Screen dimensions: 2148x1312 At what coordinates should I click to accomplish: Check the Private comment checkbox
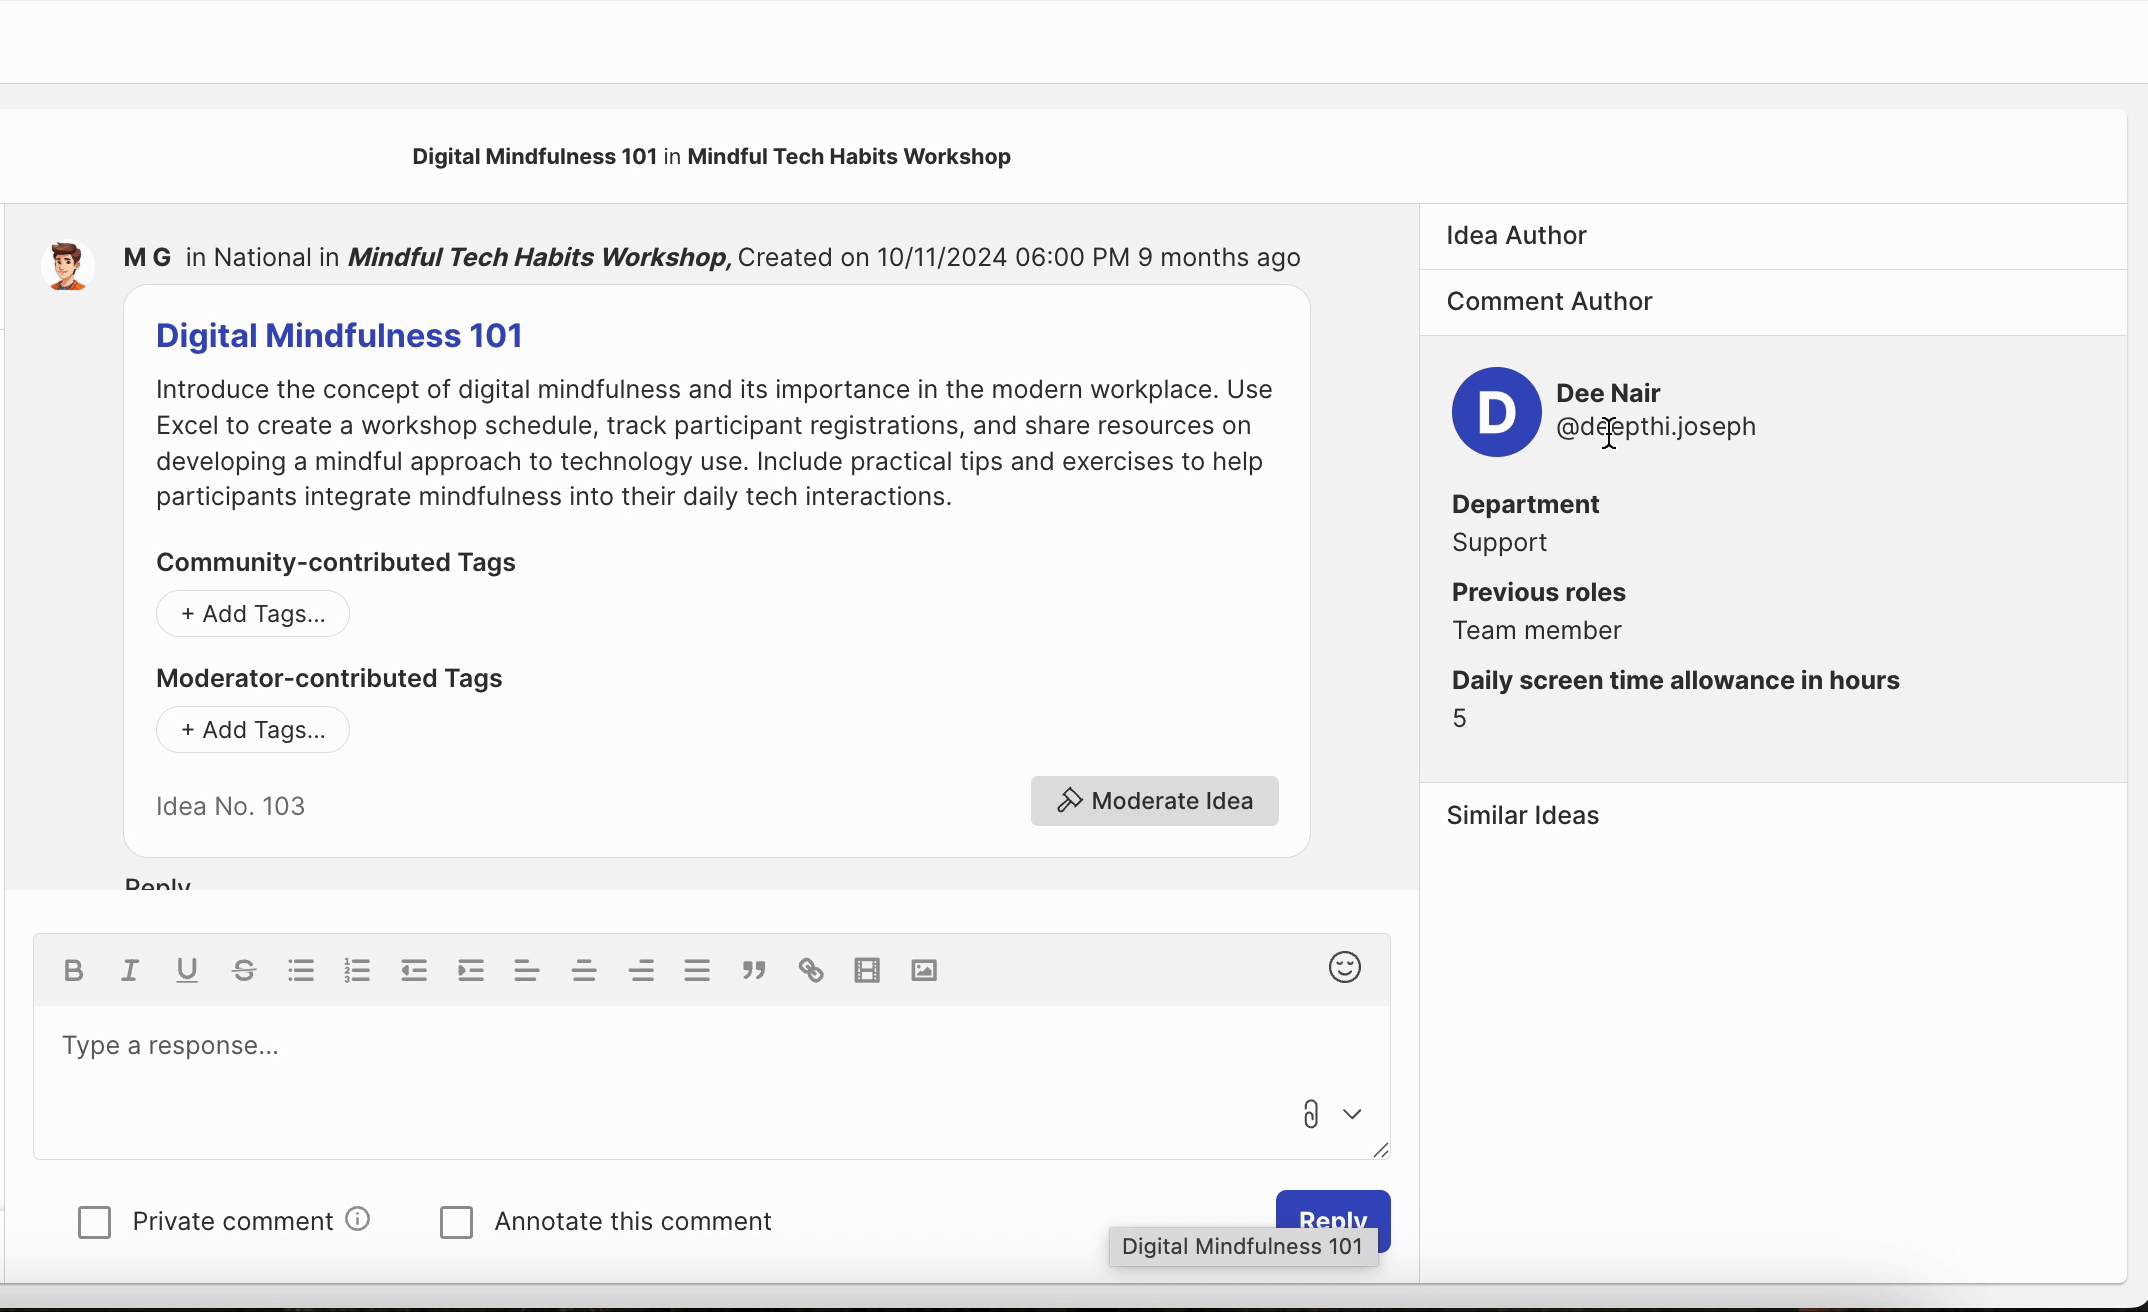(95, 1222)
